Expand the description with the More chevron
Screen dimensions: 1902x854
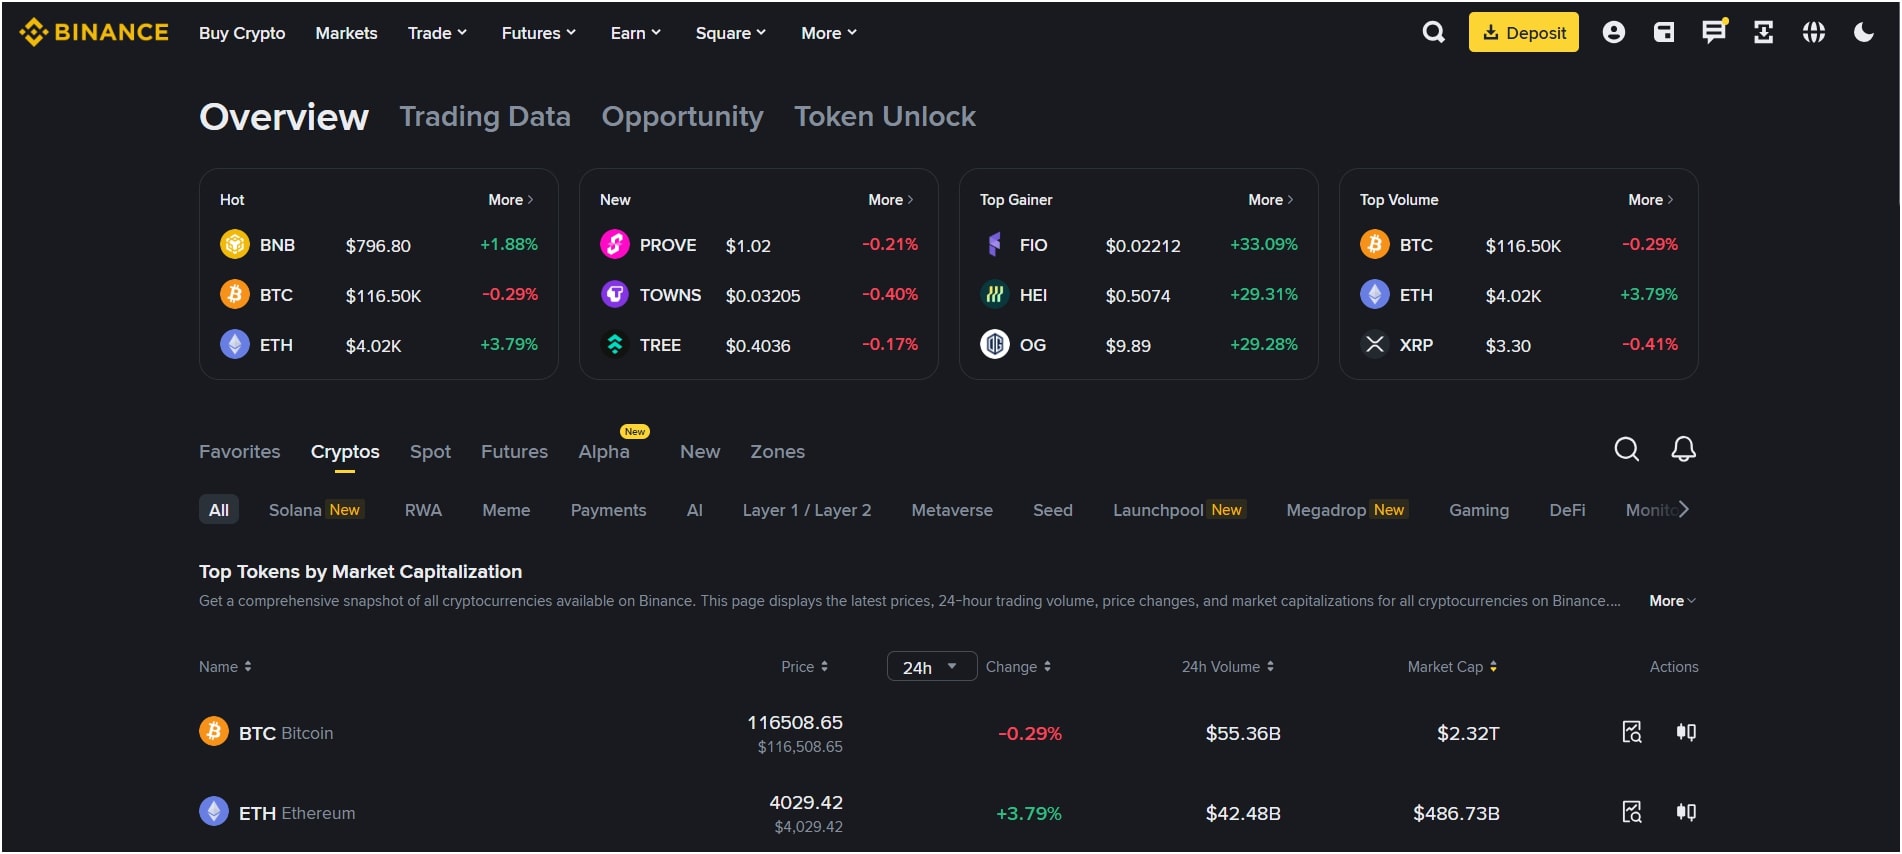tap(1672, 601)
